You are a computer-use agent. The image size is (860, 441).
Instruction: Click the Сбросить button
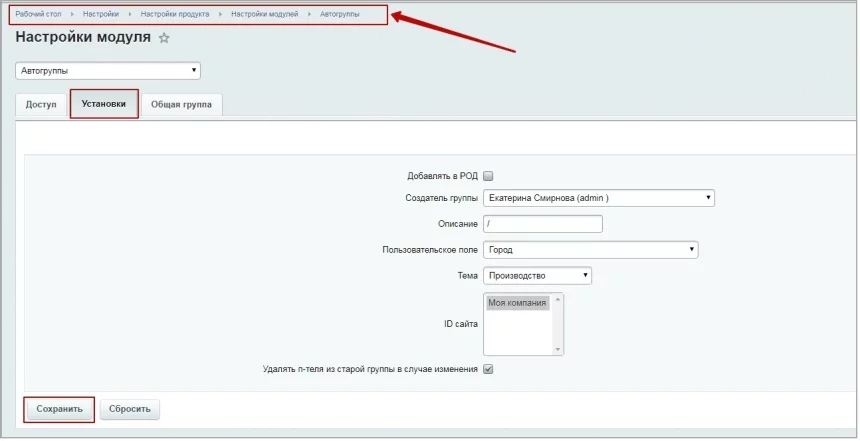click(x=130, y=409)
